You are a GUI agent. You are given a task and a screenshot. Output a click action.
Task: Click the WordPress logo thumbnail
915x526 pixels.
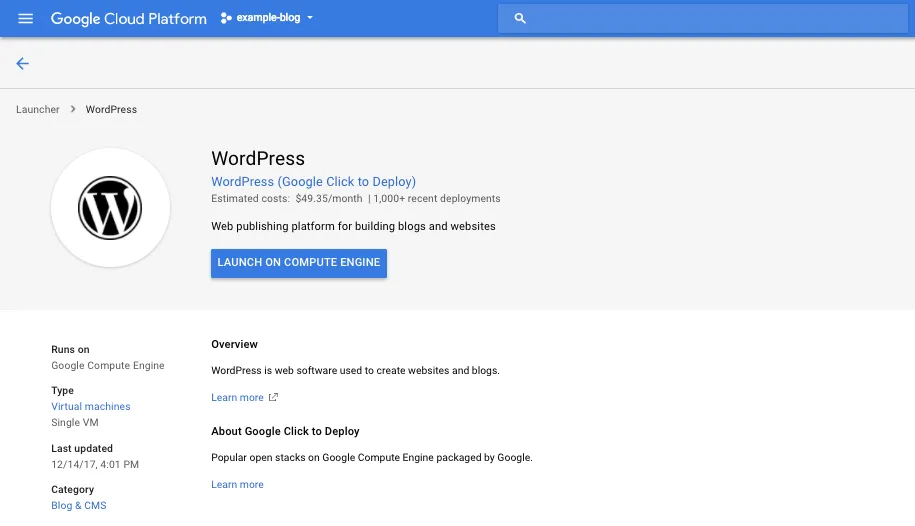[x=110, y=208]
